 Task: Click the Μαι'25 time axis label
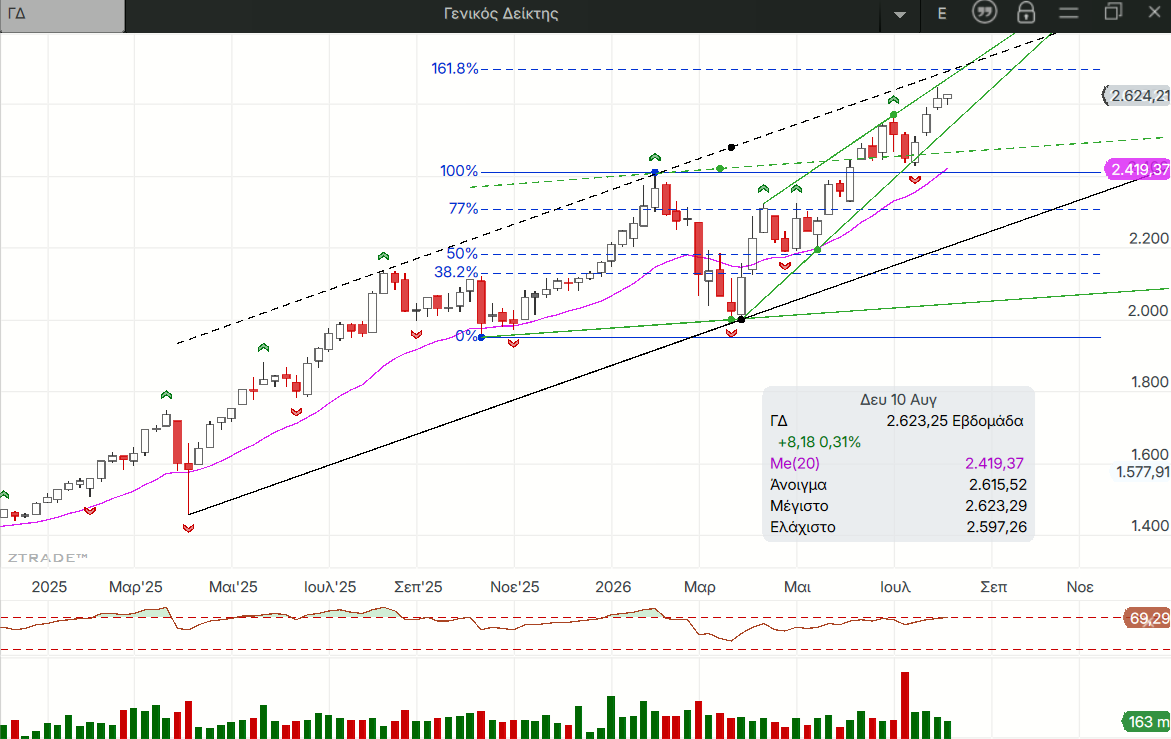[233, 587]
